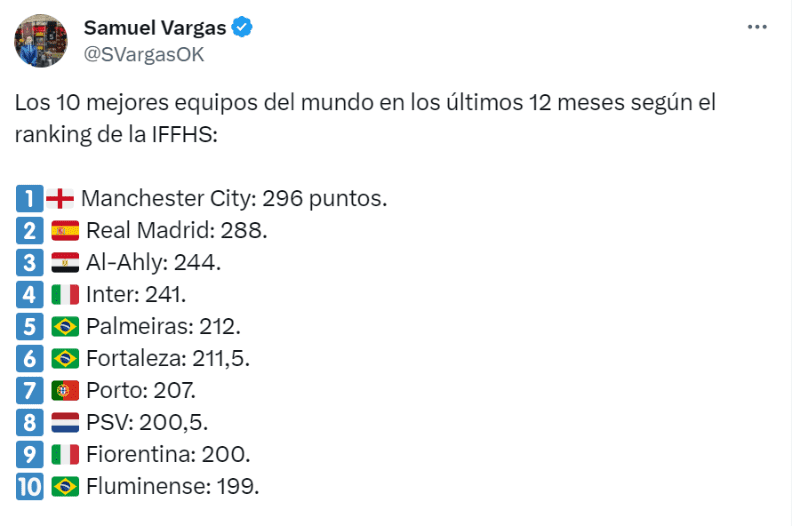Click the Italy flag beside Fiorentina
This screenshot has width=800, height=526.
pyautogui.click(x=64, y=454)
